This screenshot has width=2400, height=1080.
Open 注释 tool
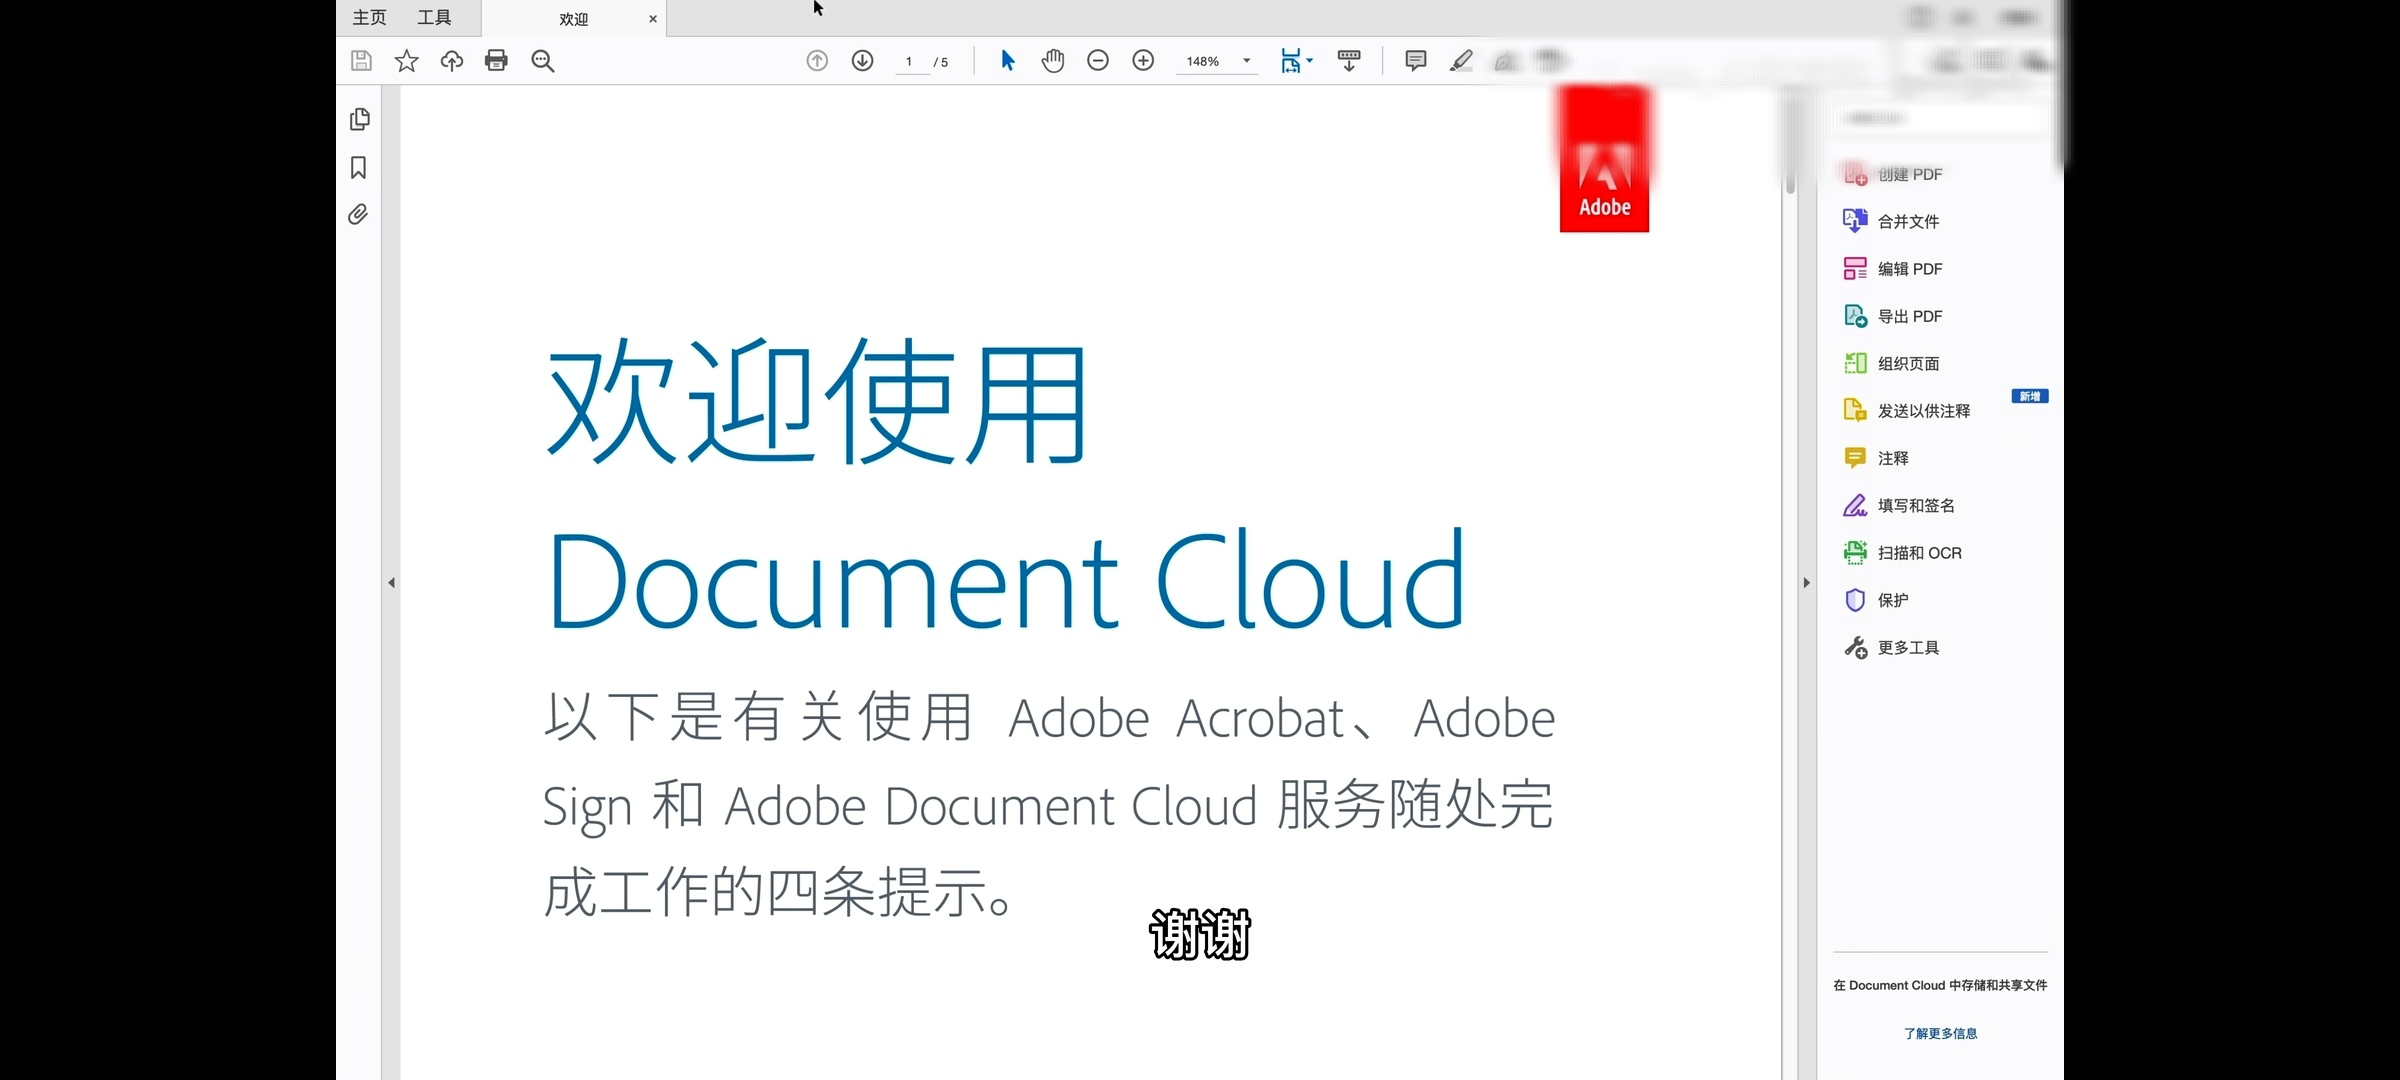tap(1876, 458)
